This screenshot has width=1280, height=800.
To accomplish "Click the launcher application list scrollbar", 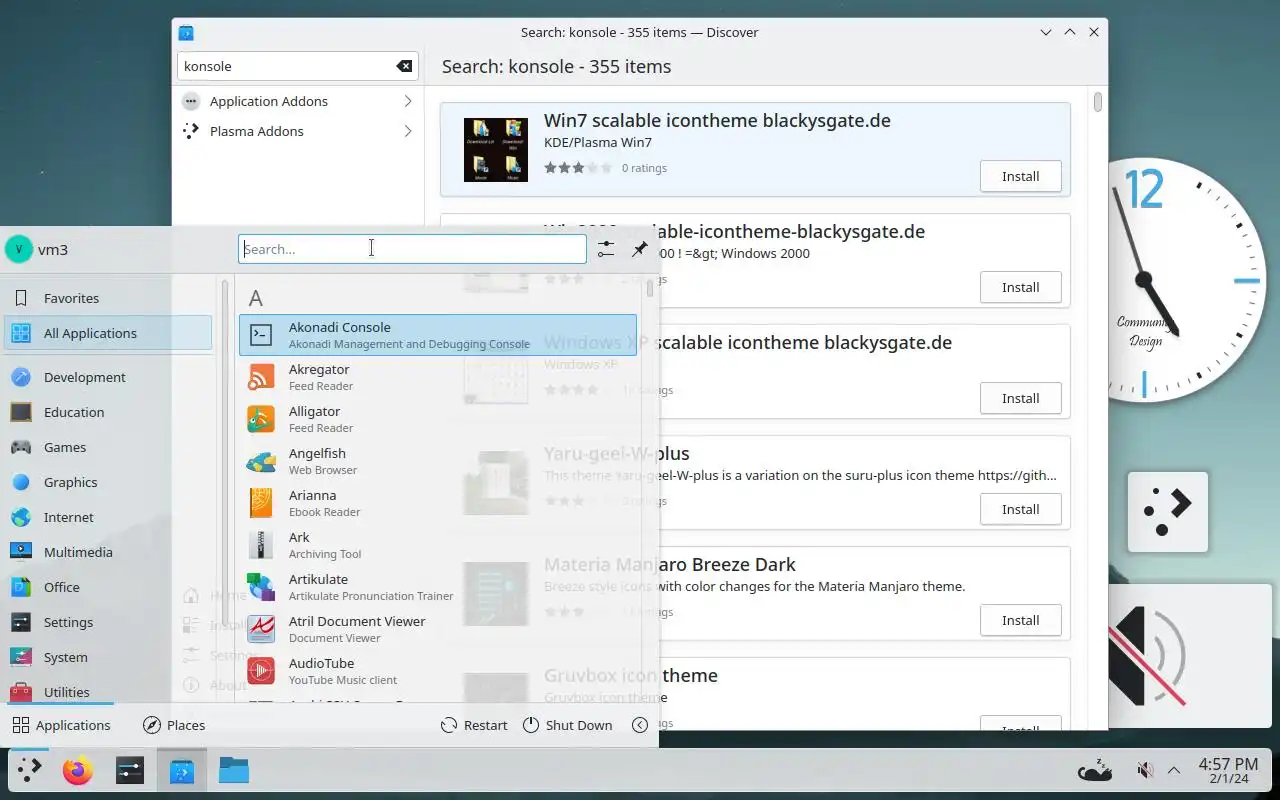I will tap(650, 288).
